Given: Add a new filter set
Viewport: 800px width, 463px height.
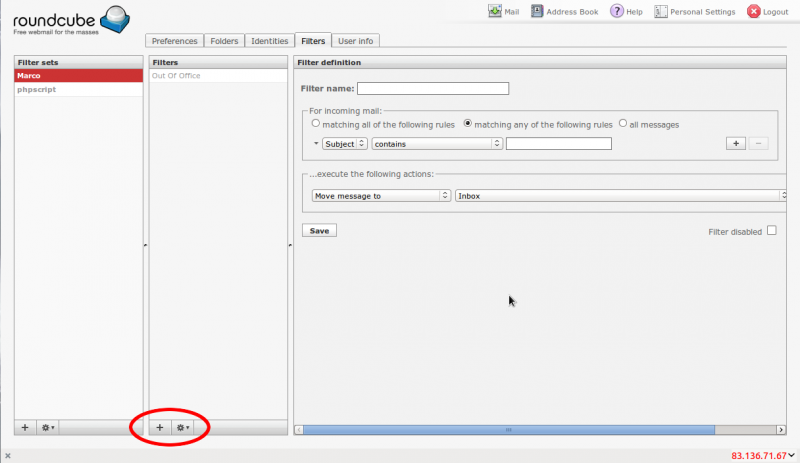Looking at the screenshot, I should pos(25,427).
